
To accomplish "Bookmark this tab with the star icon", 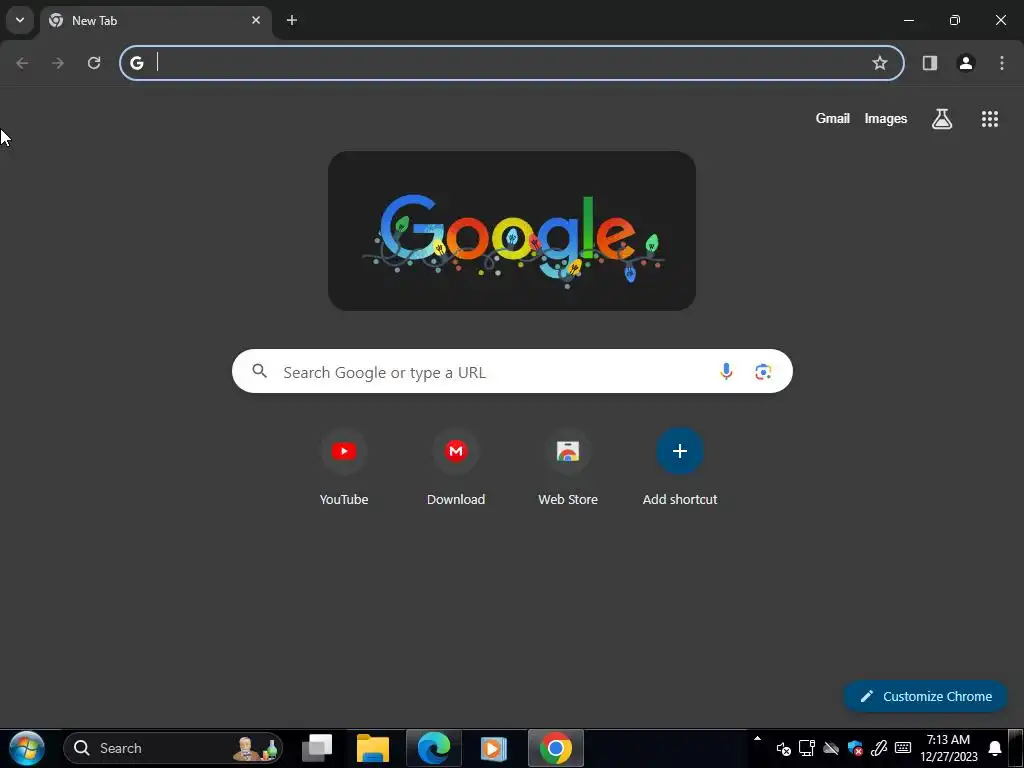I will coord(880,63).
